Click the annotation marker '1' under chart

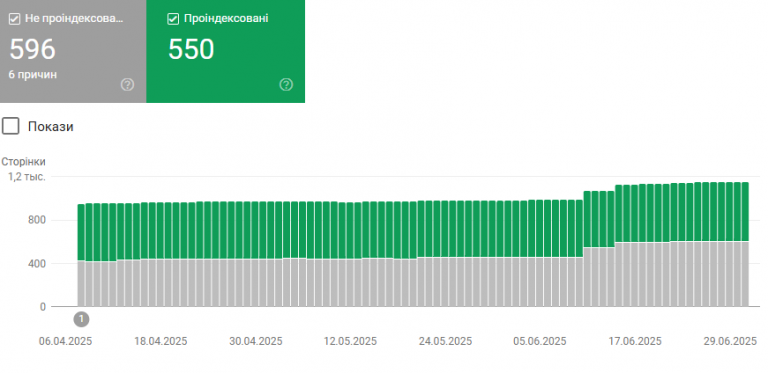click(82, 320)
